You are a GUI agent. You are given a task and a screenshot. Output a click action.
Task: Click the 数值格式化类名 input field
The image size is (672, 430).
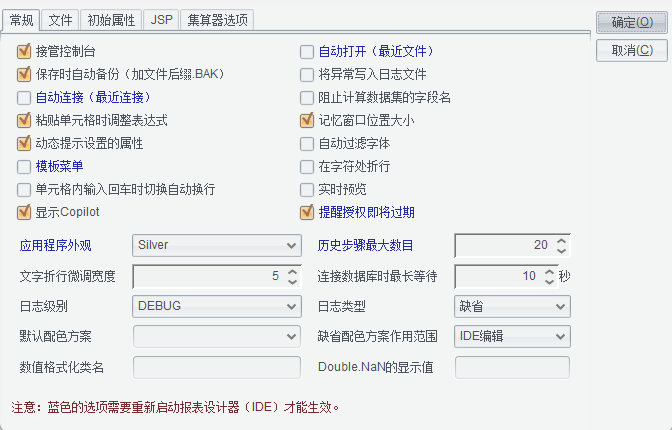[216, 367]
